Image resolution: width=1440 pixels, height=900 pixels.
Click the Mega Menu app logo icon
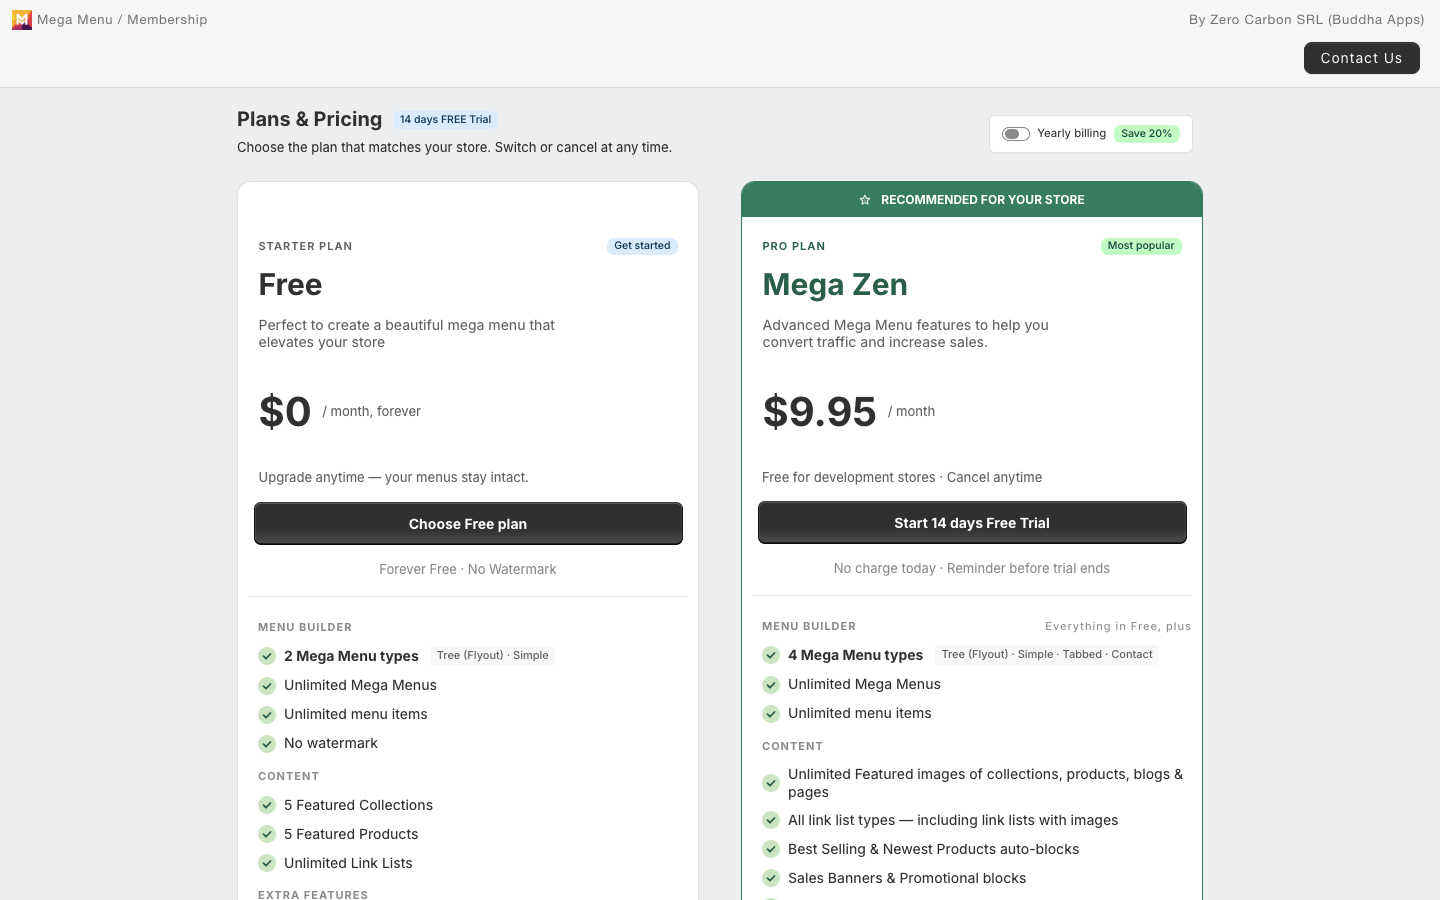(x=22, y=20)
